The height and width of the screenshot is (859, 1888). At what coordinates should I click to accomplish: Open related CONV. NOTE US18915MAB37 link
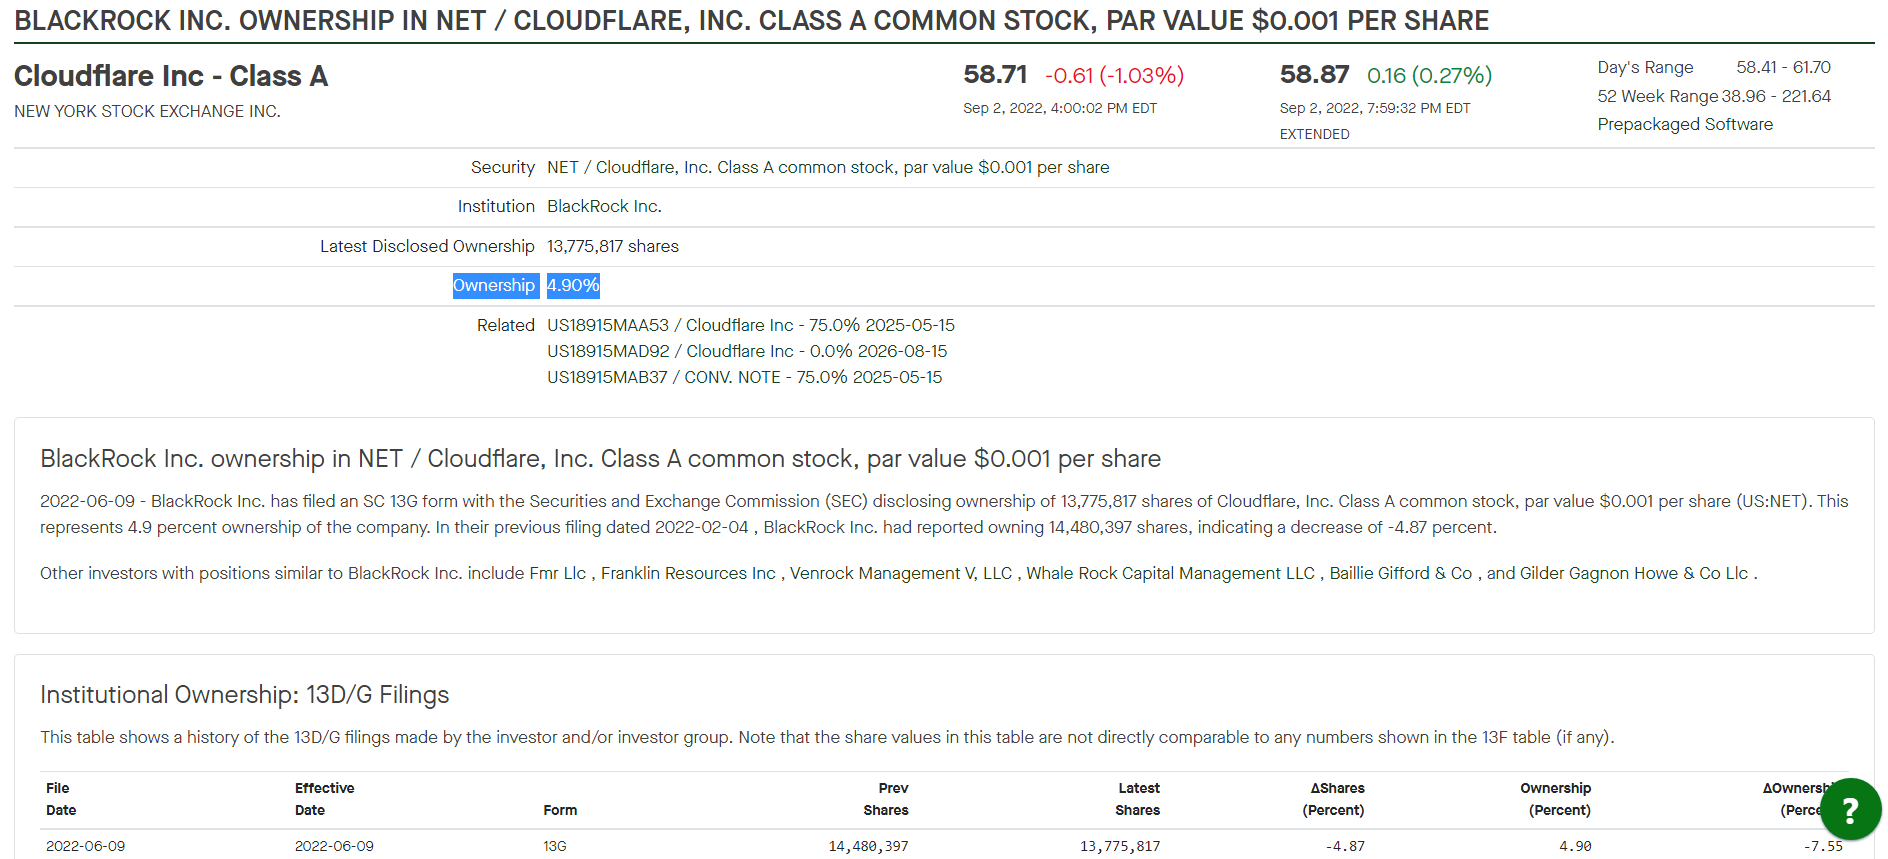click(x=744, y=377)
